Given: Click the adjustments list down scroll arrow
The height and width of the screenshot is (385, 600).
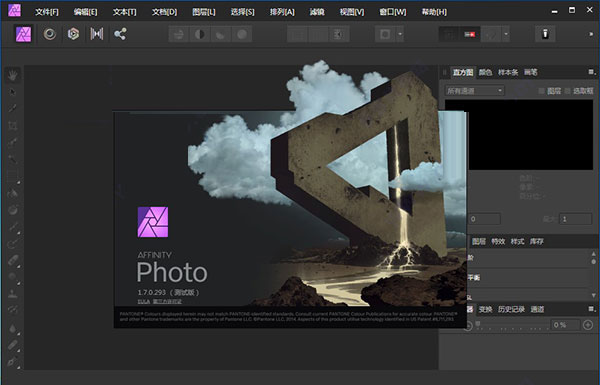Looking at the screenshot, I should pos(593,295).
